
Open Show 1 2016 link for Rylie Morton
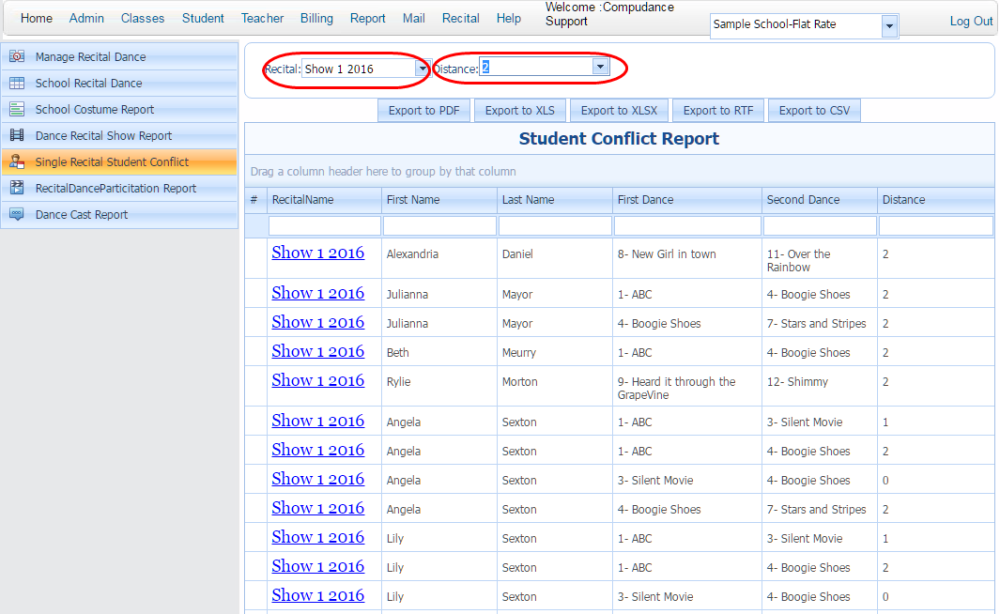pyautogui.click(x=318, y=381)
